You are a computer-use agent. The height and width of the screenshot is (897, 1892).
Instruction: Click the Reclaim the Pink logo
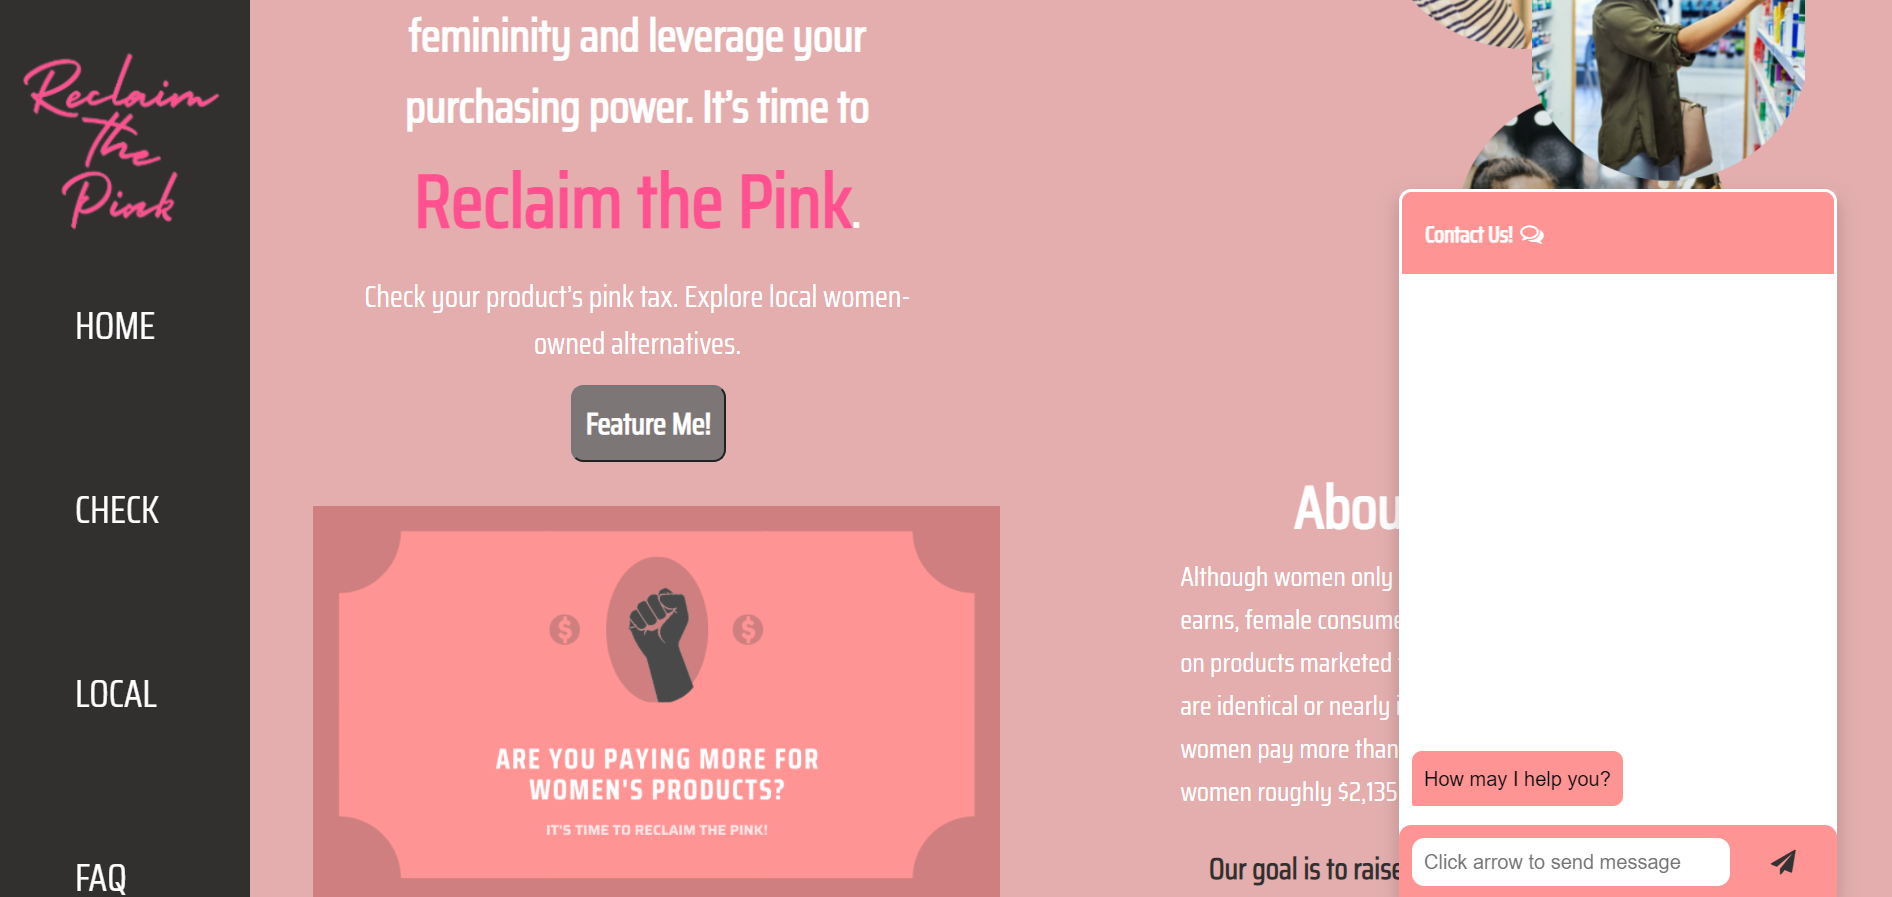120,140
